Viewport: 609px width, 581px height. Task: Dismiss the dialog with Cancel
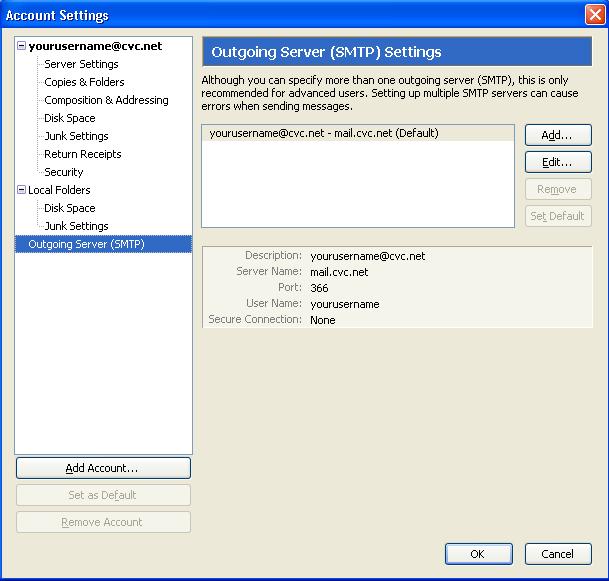(558, 554)
